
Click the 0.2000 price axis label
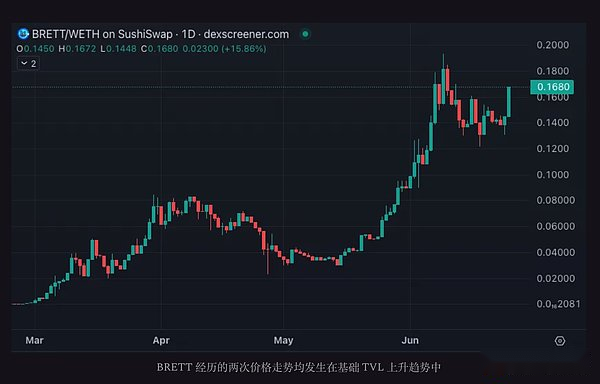click(x=553, y=45)
